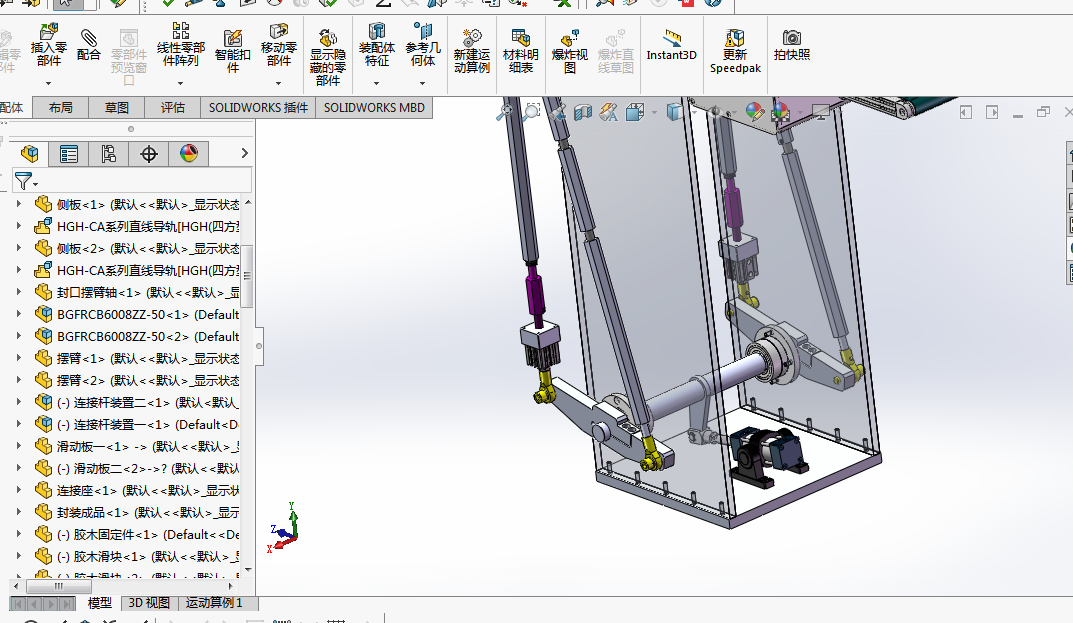Select (-) 连接杆装置二<1> in tree
The height and width of the screenshot is (623, 1073).
(137, 402)
